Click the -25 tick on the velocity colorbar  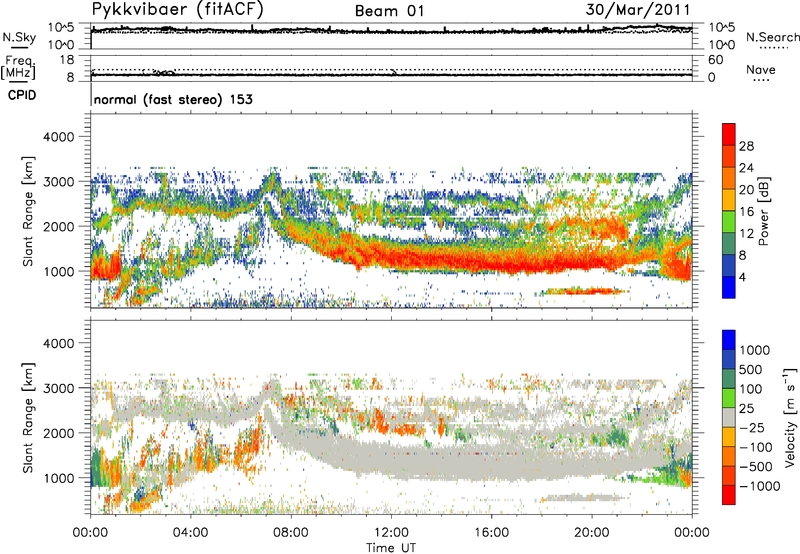[x=754, y=427]
